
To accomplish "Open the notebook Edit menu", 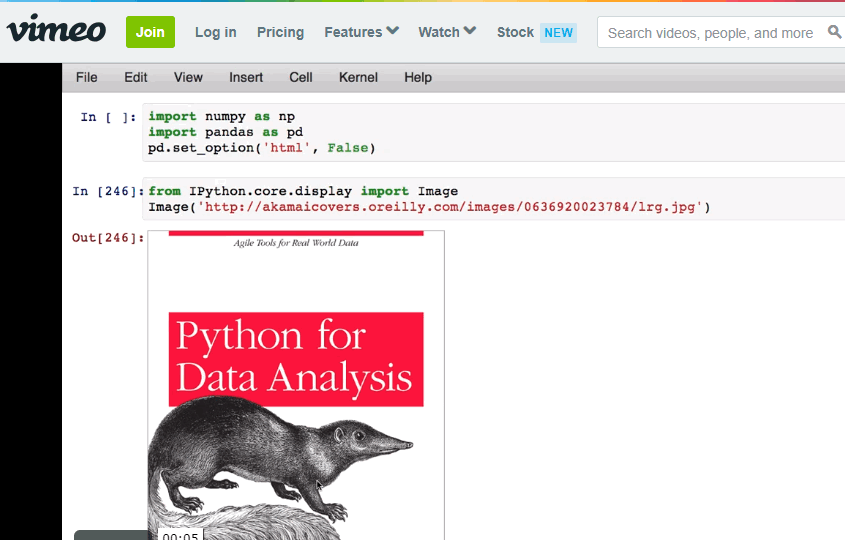I will click(x=136, y=78).
